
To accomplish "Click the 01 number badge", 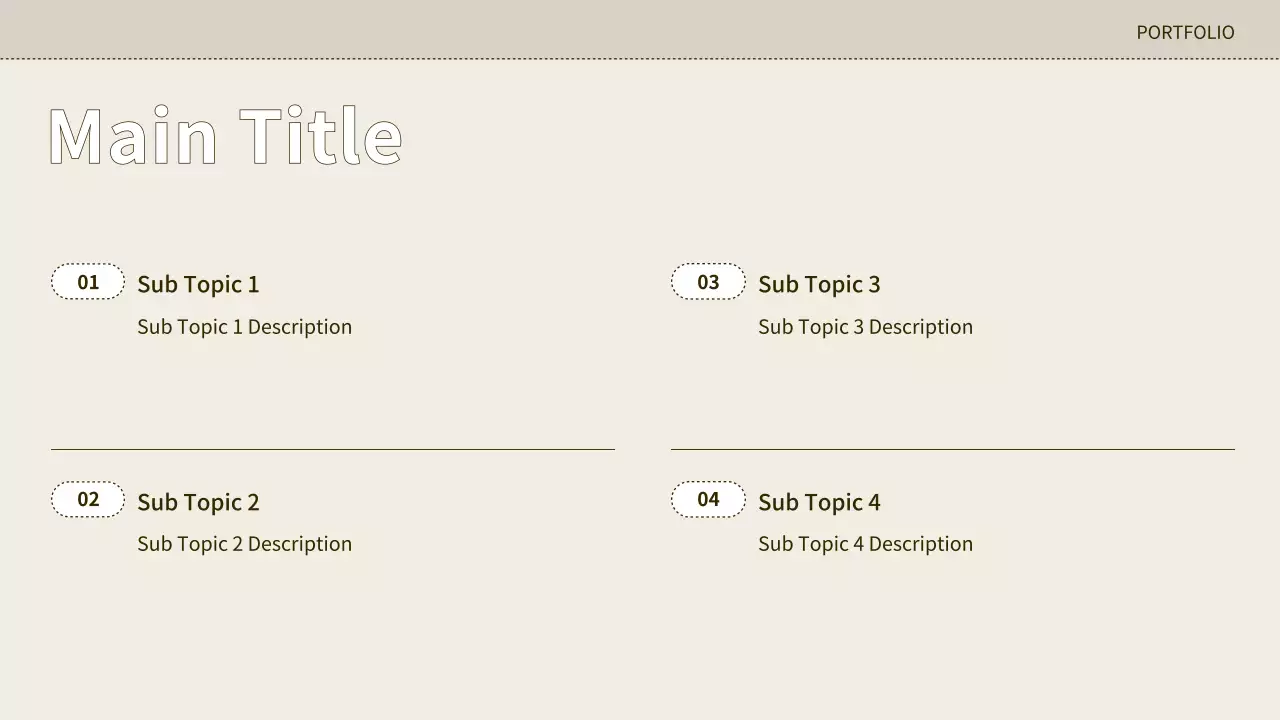I will pyautogui.click(x=88, y=282).
